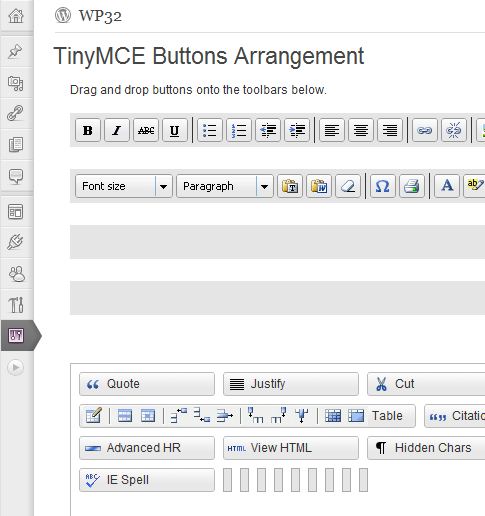Image resolution: width=485 pixels, height=516 pixels.
Task: Click the Align Center icon
Action: coord(361,130)
